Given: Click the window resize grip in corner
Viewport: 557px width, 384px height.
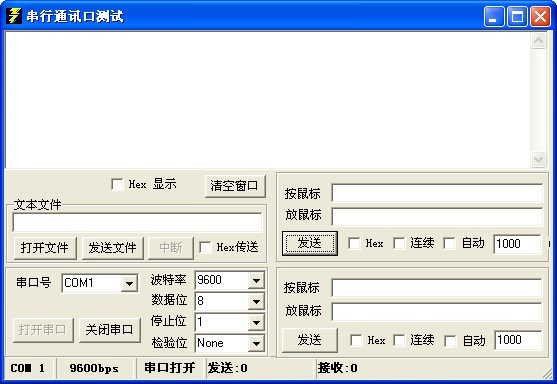Looking at the screenshot, I should 547,373.
